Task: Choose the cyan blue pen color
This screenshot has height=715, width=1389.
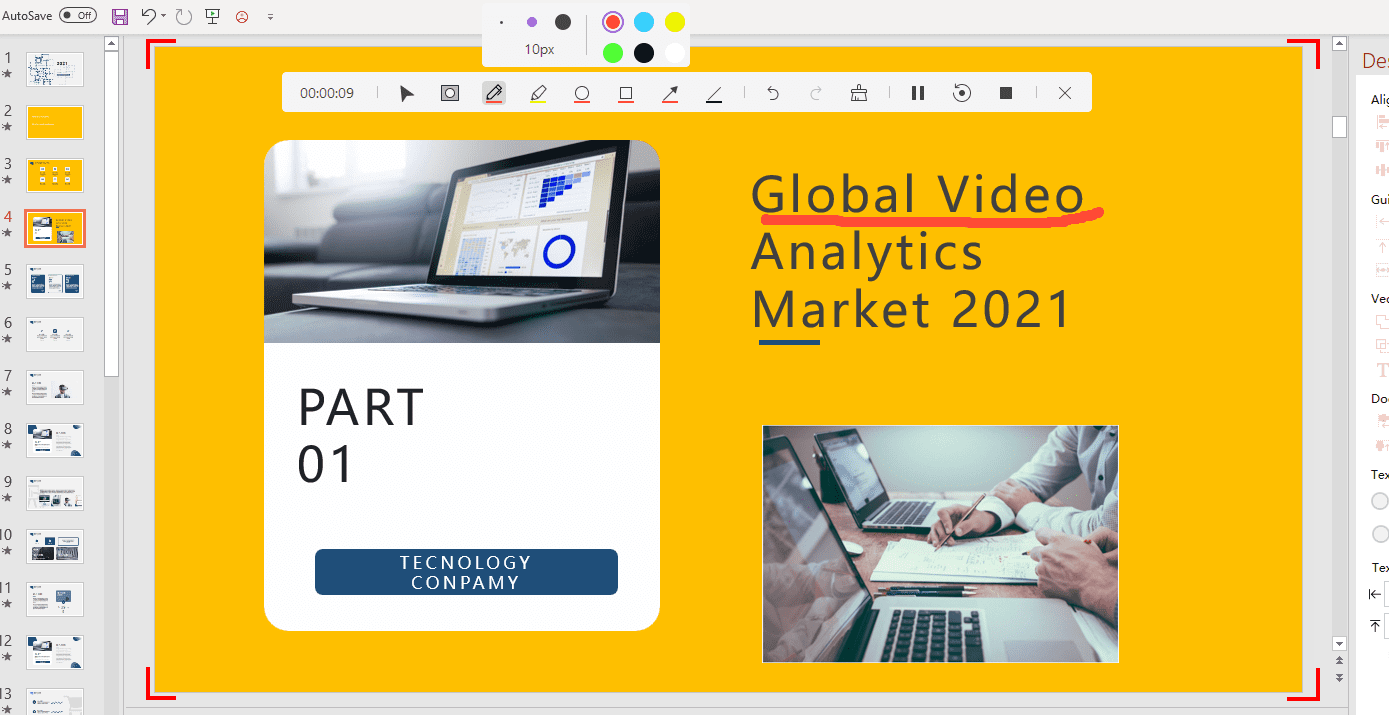Action: tap(644, 22)
